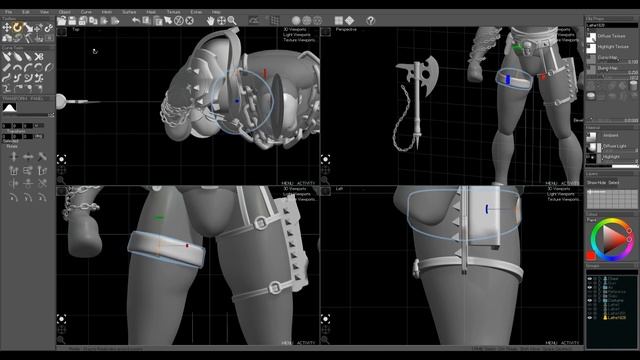Open the Texture menu
Screen dimensions: 640x360
point(173,12)
